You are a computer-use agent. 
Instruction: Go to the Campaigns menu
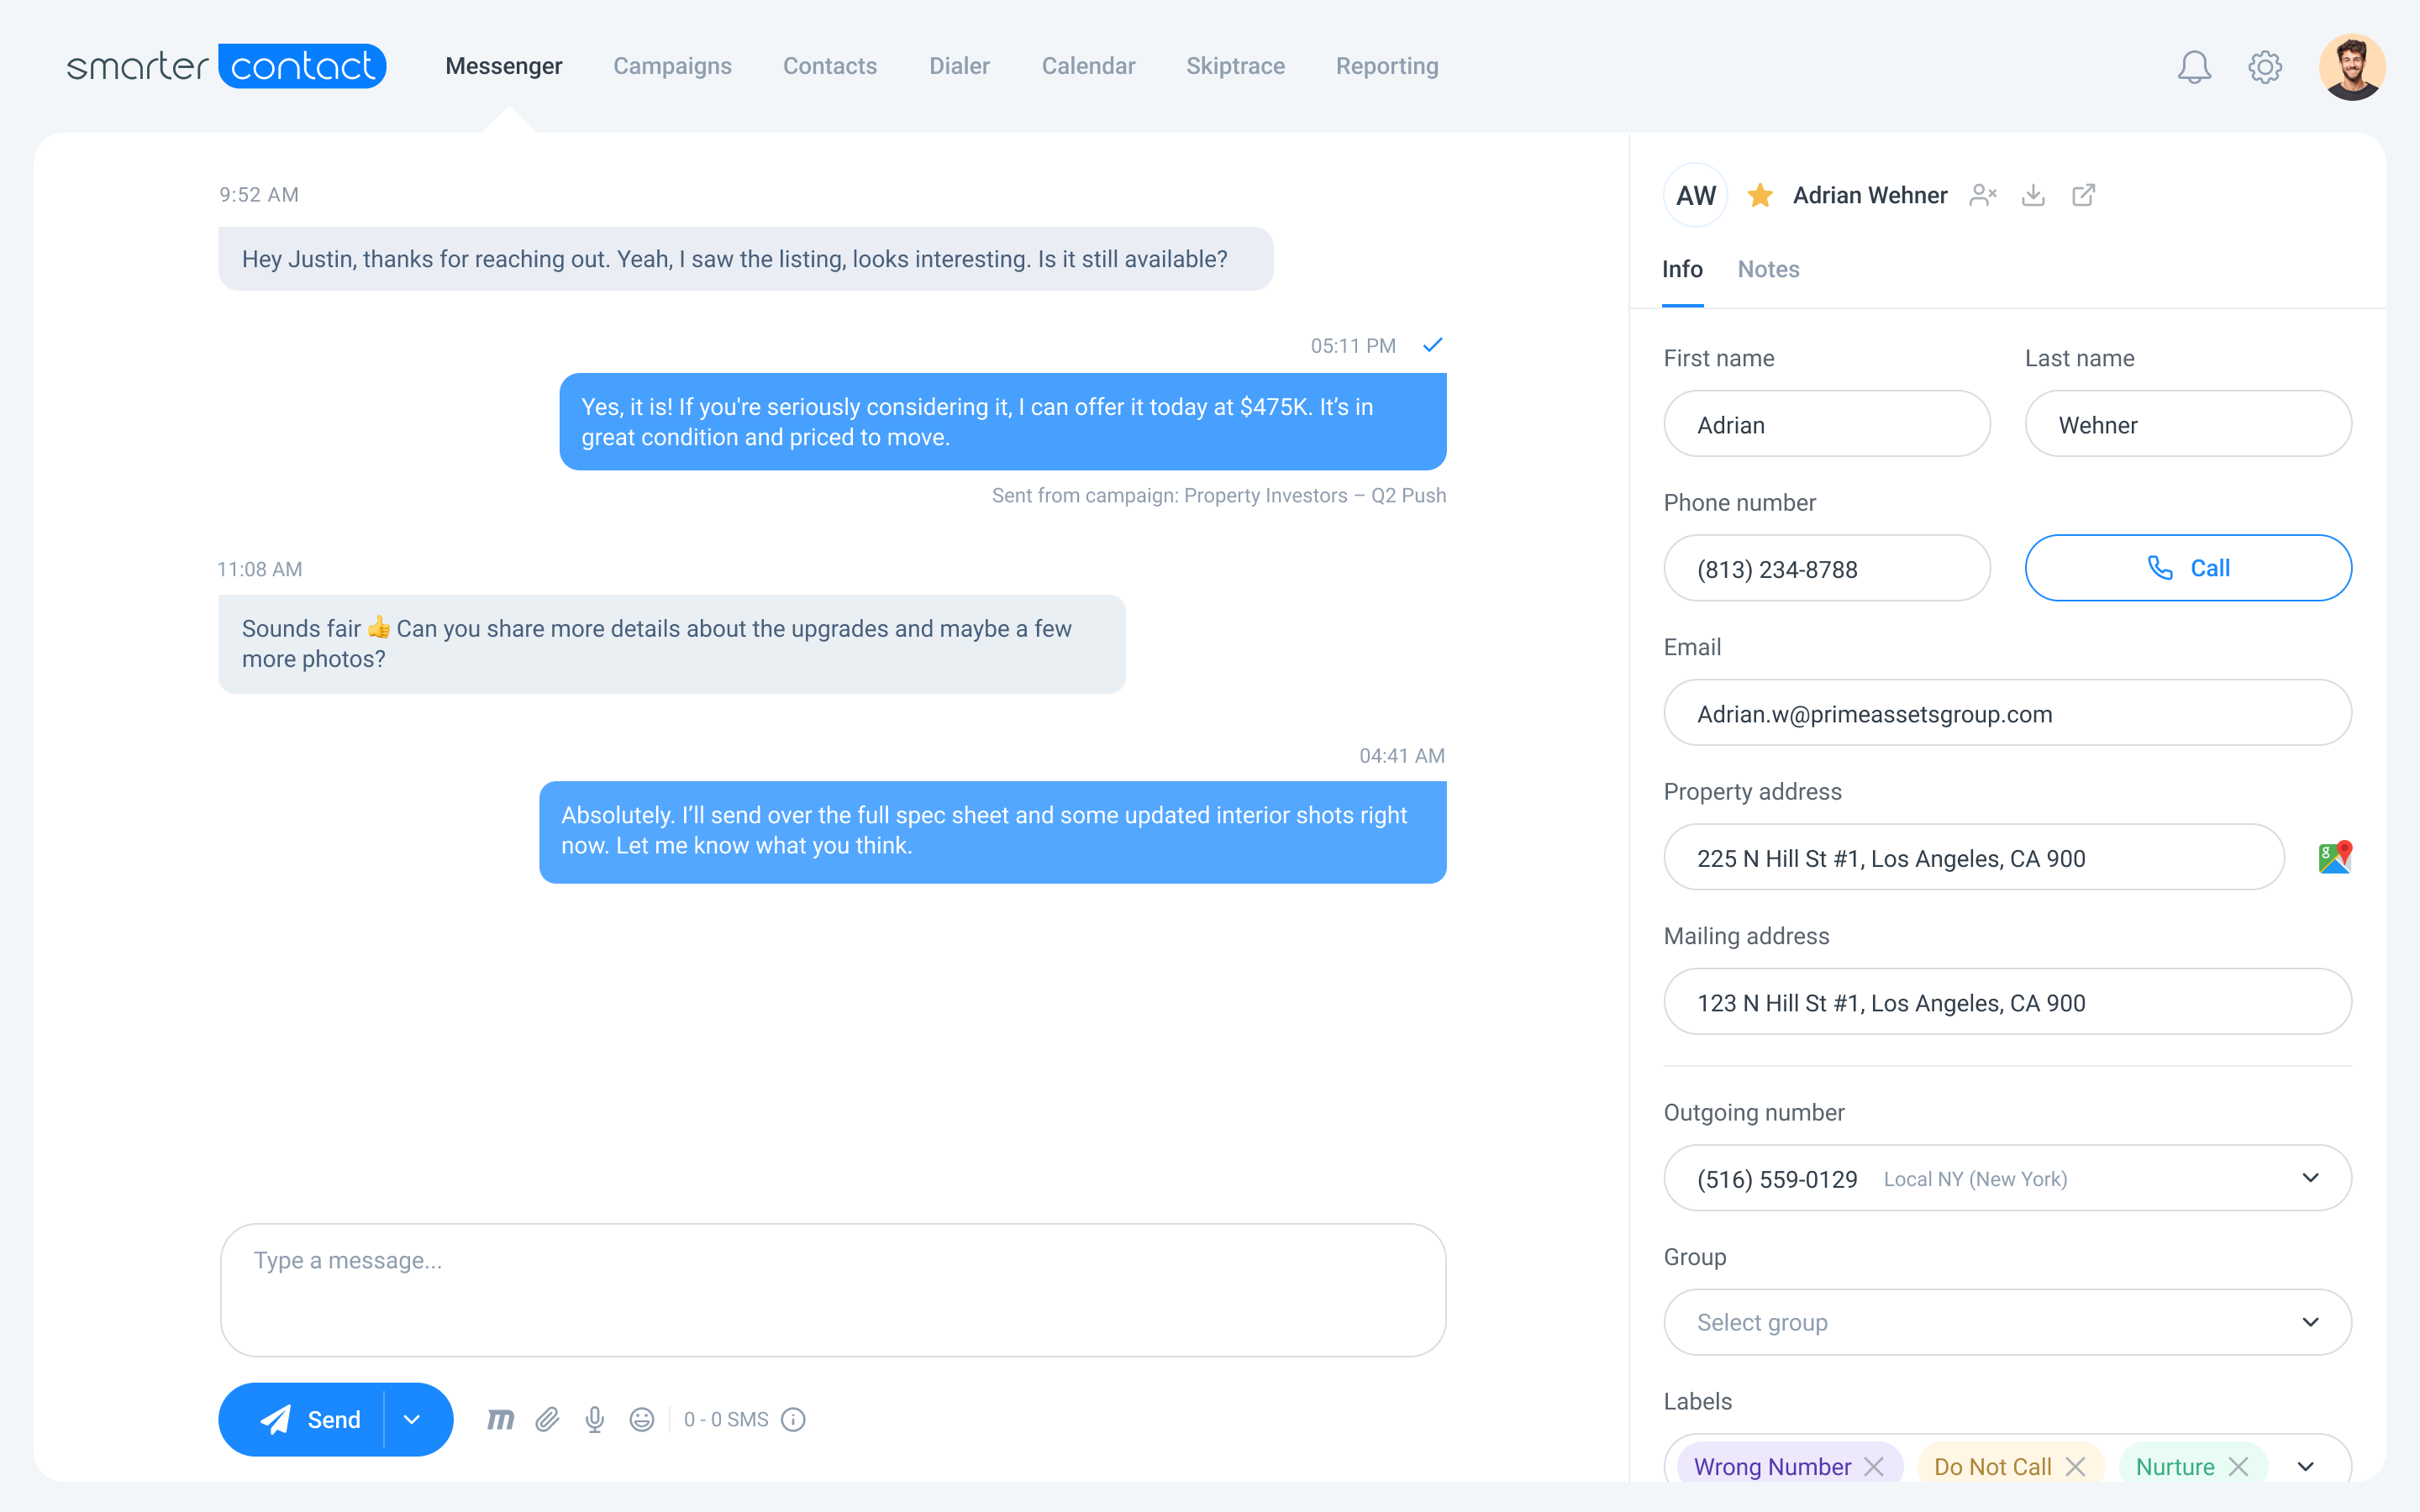[x=672, y=66]
